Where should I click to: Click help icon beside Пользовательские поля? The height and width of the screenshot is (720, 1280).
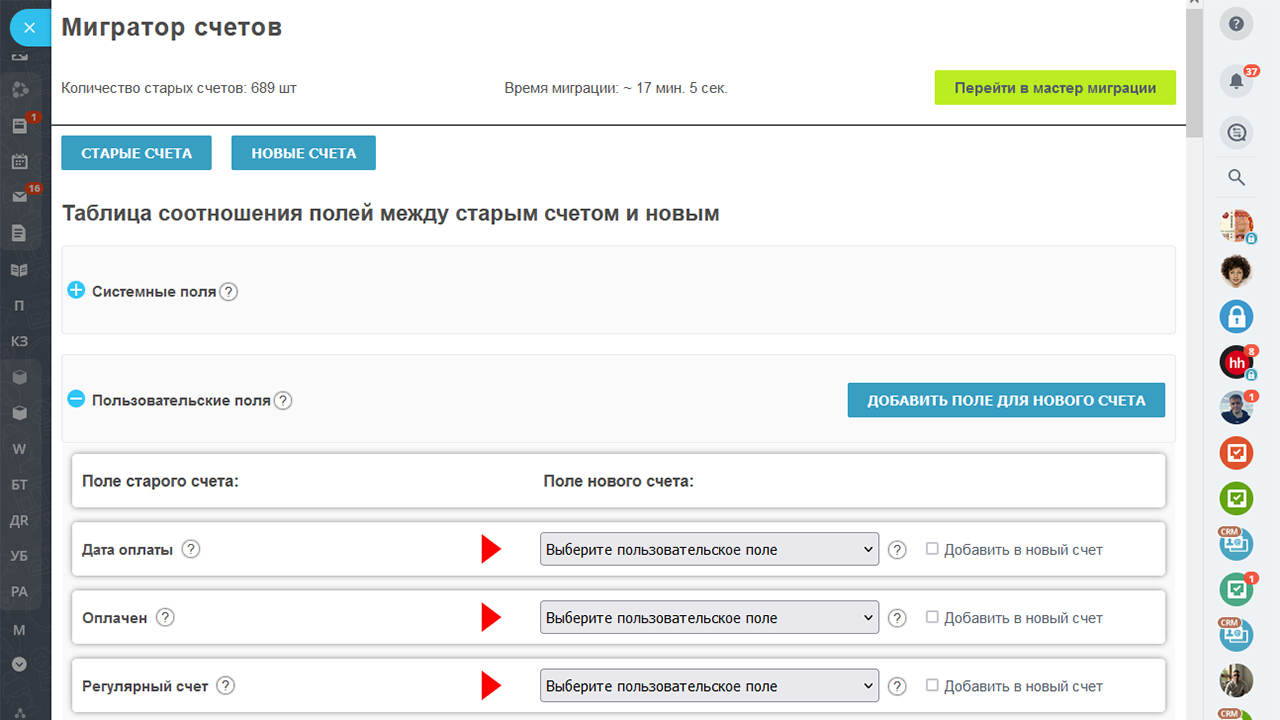[x=283, y=400]
